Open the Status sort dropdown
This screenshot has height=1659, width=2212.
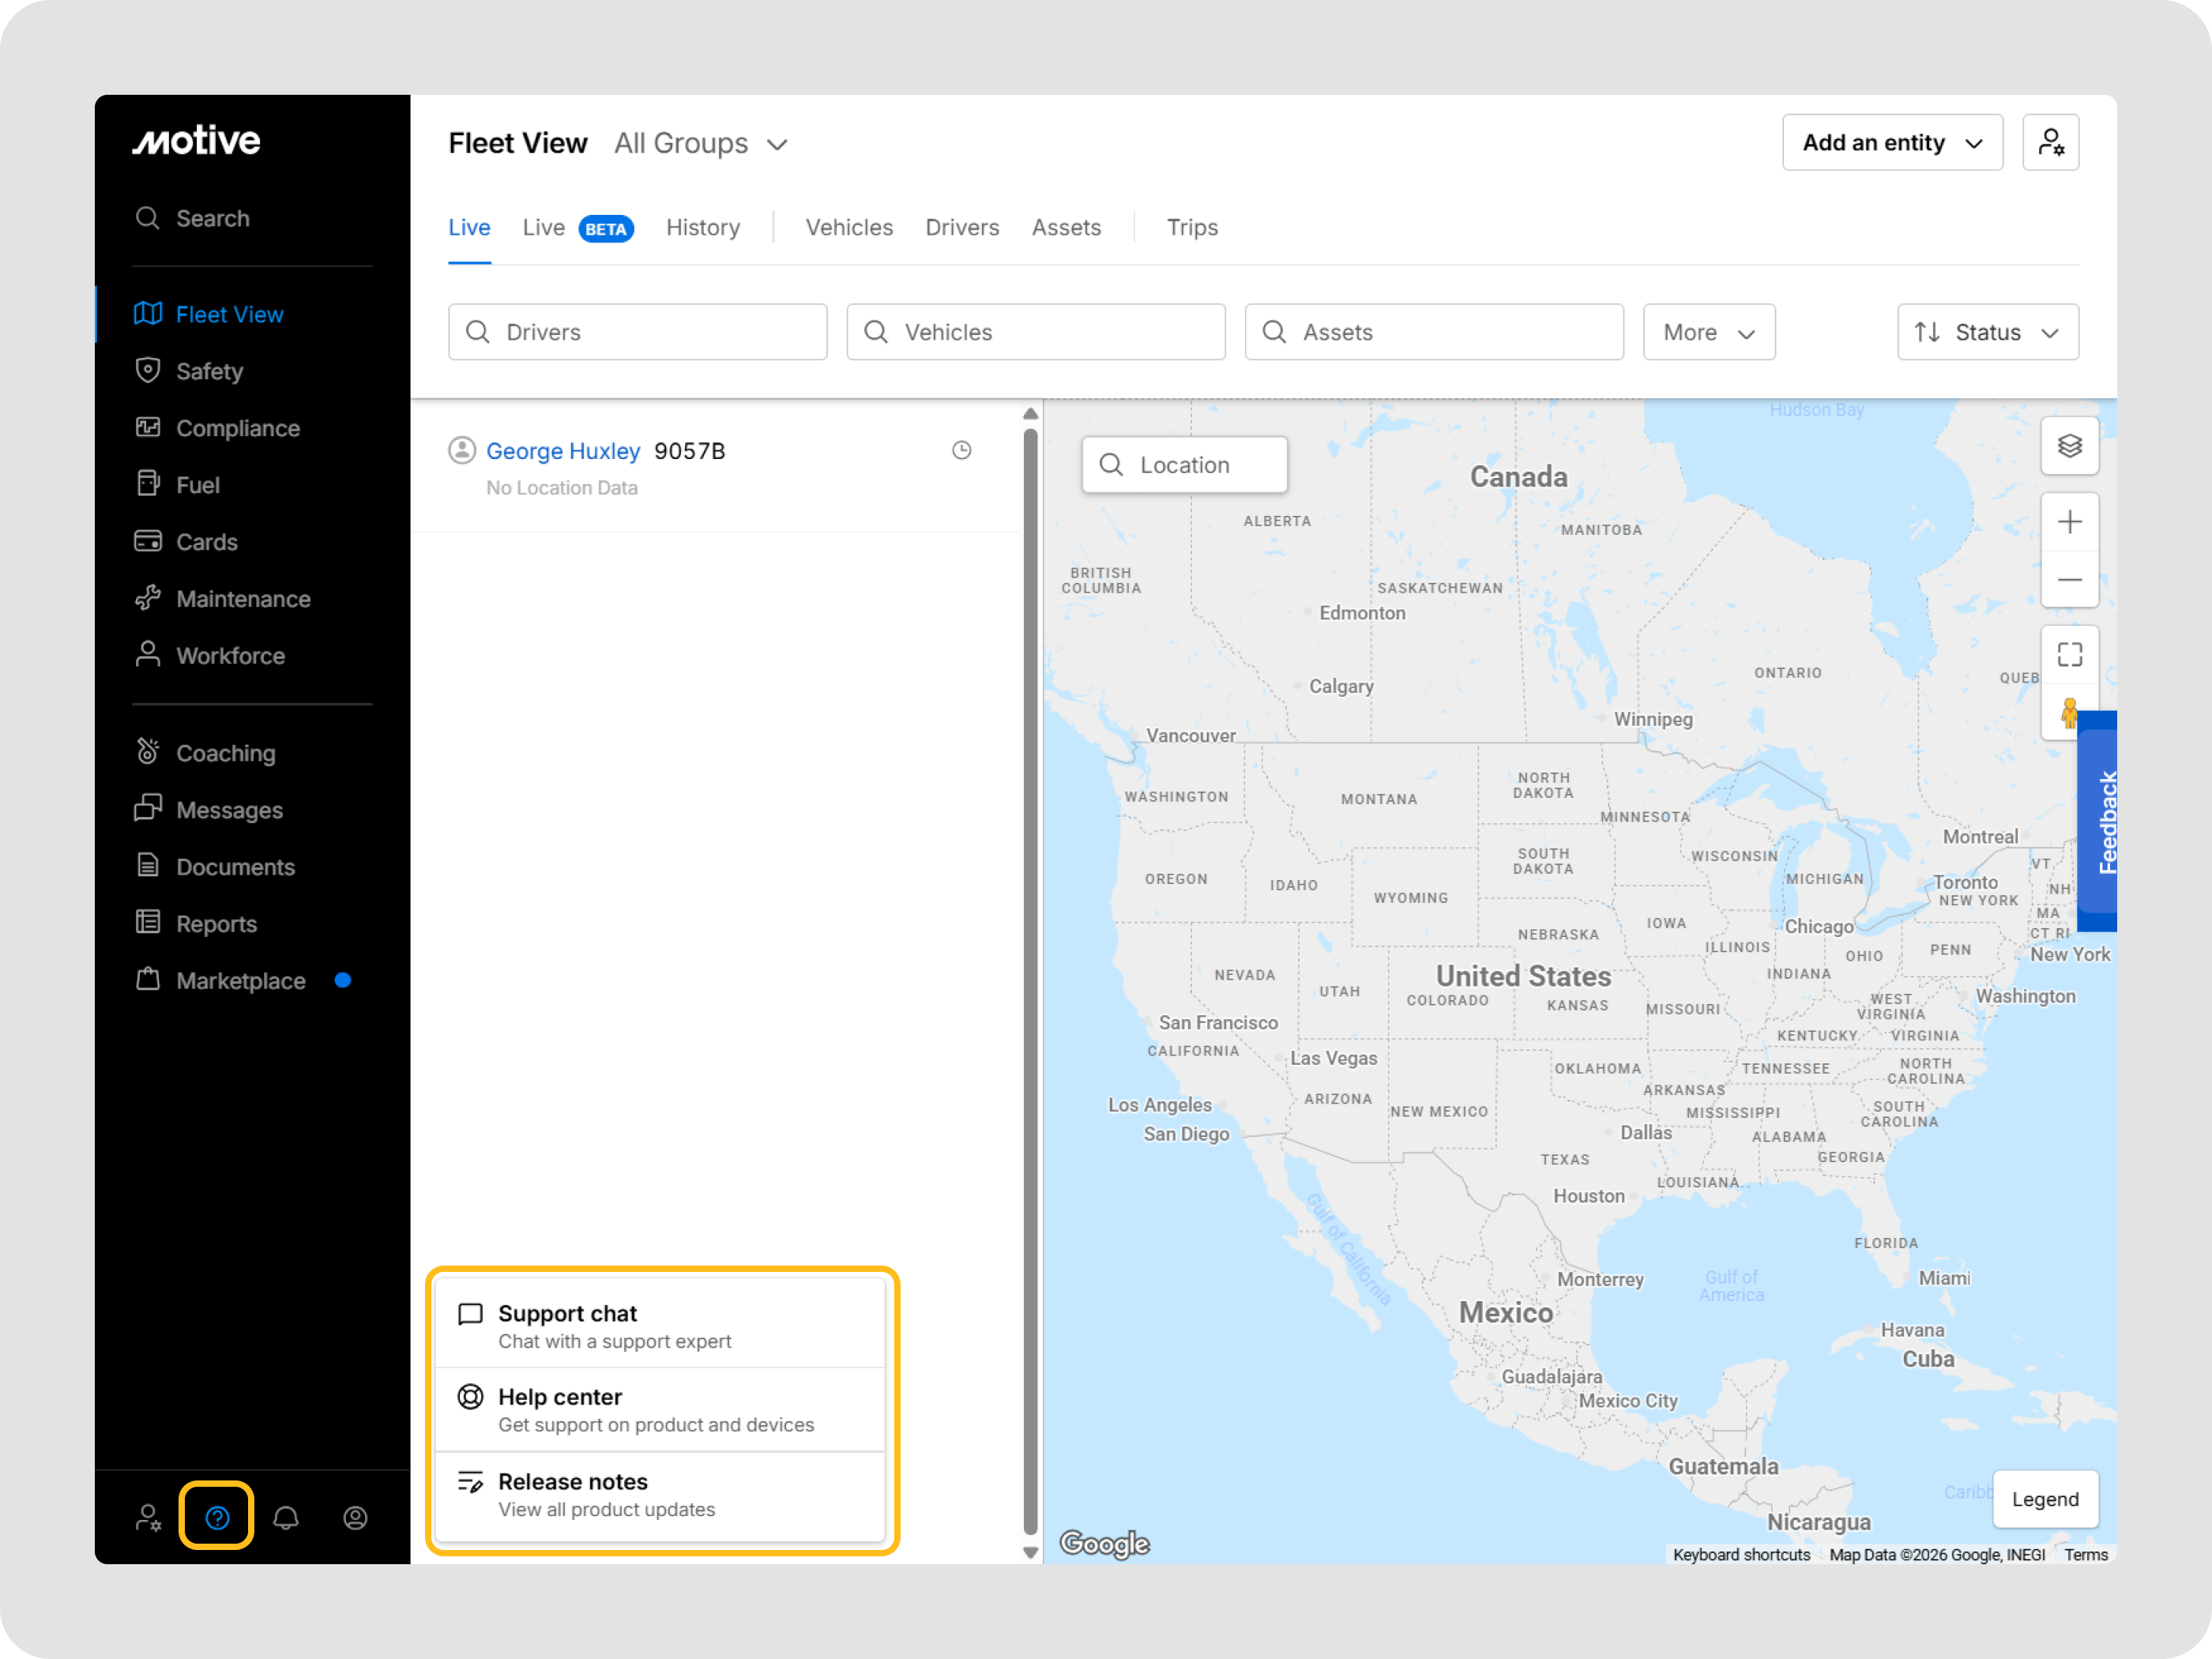coord(1987,332)
